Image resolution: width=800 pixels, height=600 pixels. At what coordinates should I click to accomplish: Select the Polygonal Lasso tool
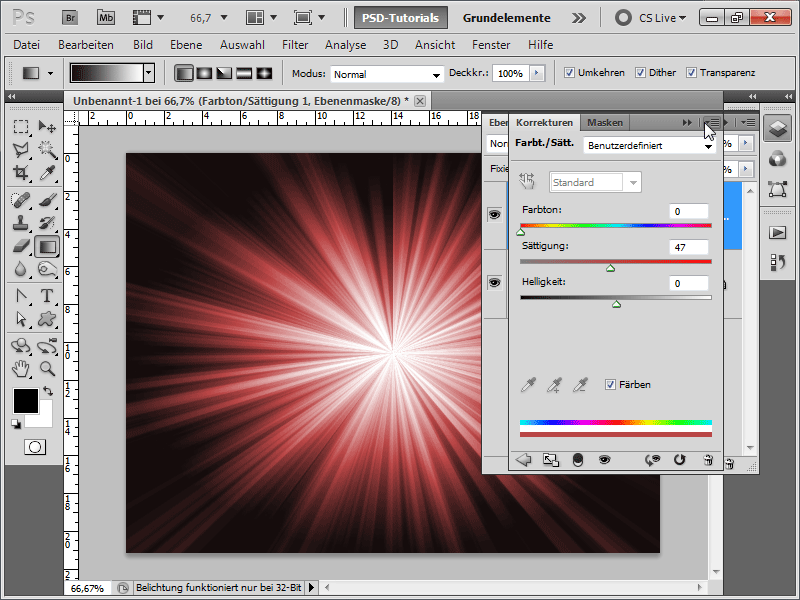tap(21, 149)
